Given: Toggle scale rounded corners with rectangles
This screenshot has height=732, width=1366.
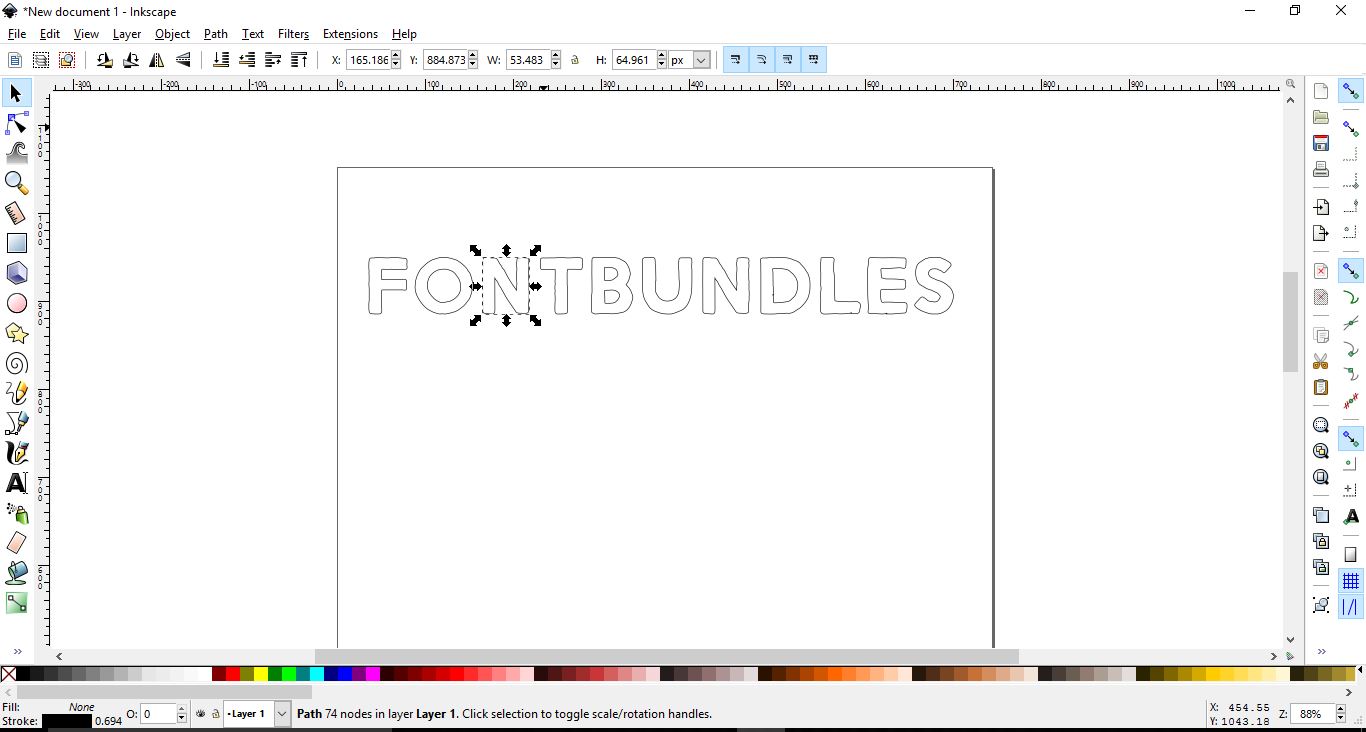Looking at the screenshot, I should click(762, 60).
